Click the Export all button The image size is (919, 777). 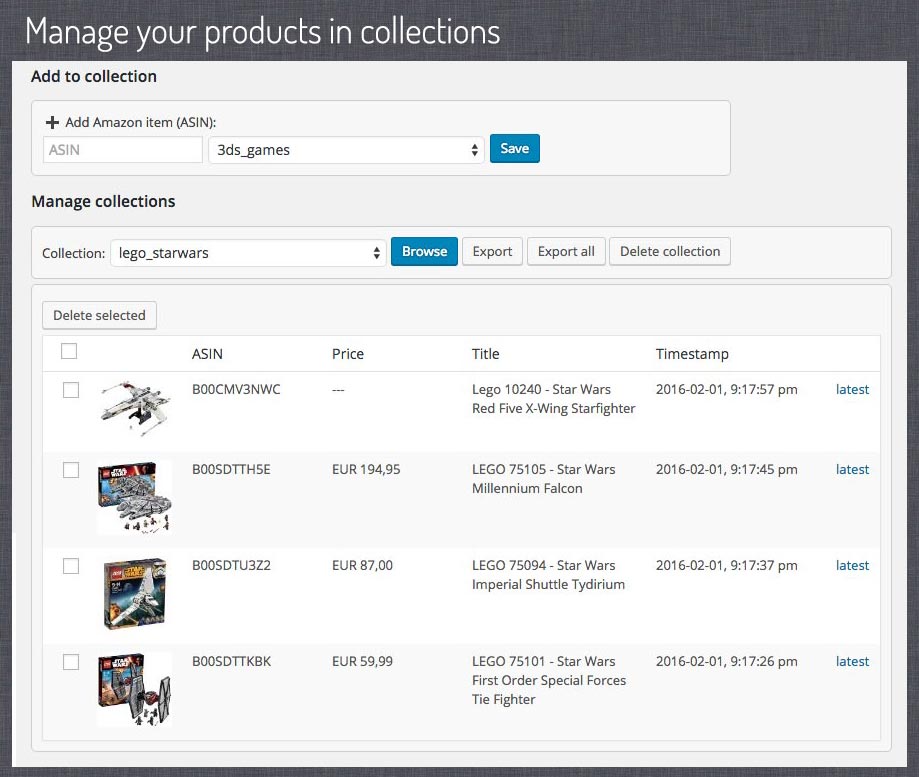click(x=566, y=251)
